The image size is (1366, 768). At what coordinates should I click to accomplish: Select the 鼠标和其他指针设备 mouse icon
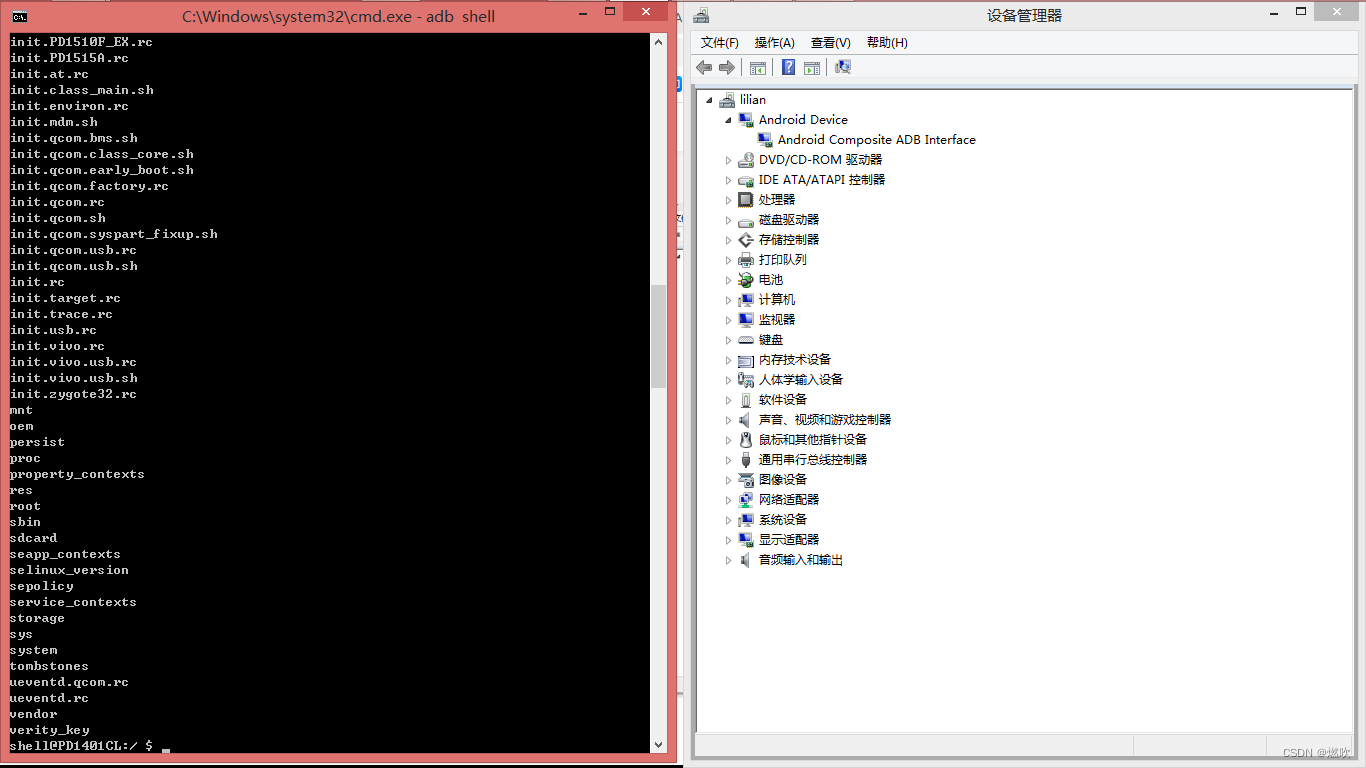point(746,440)
